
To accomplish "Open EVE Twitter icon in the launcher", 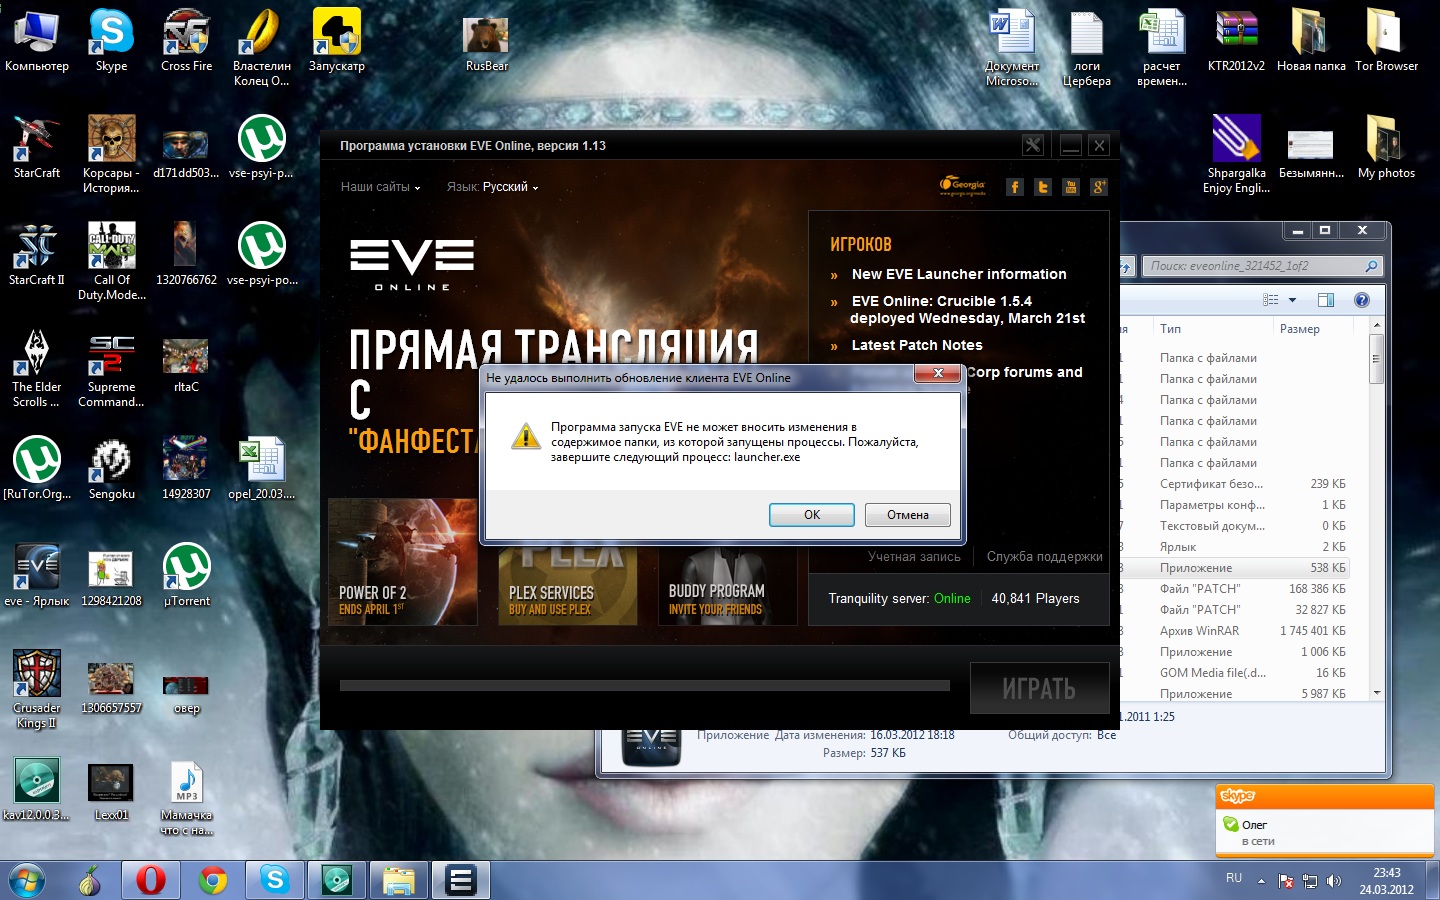I will pyautogui.click(x=1043, y=187).
